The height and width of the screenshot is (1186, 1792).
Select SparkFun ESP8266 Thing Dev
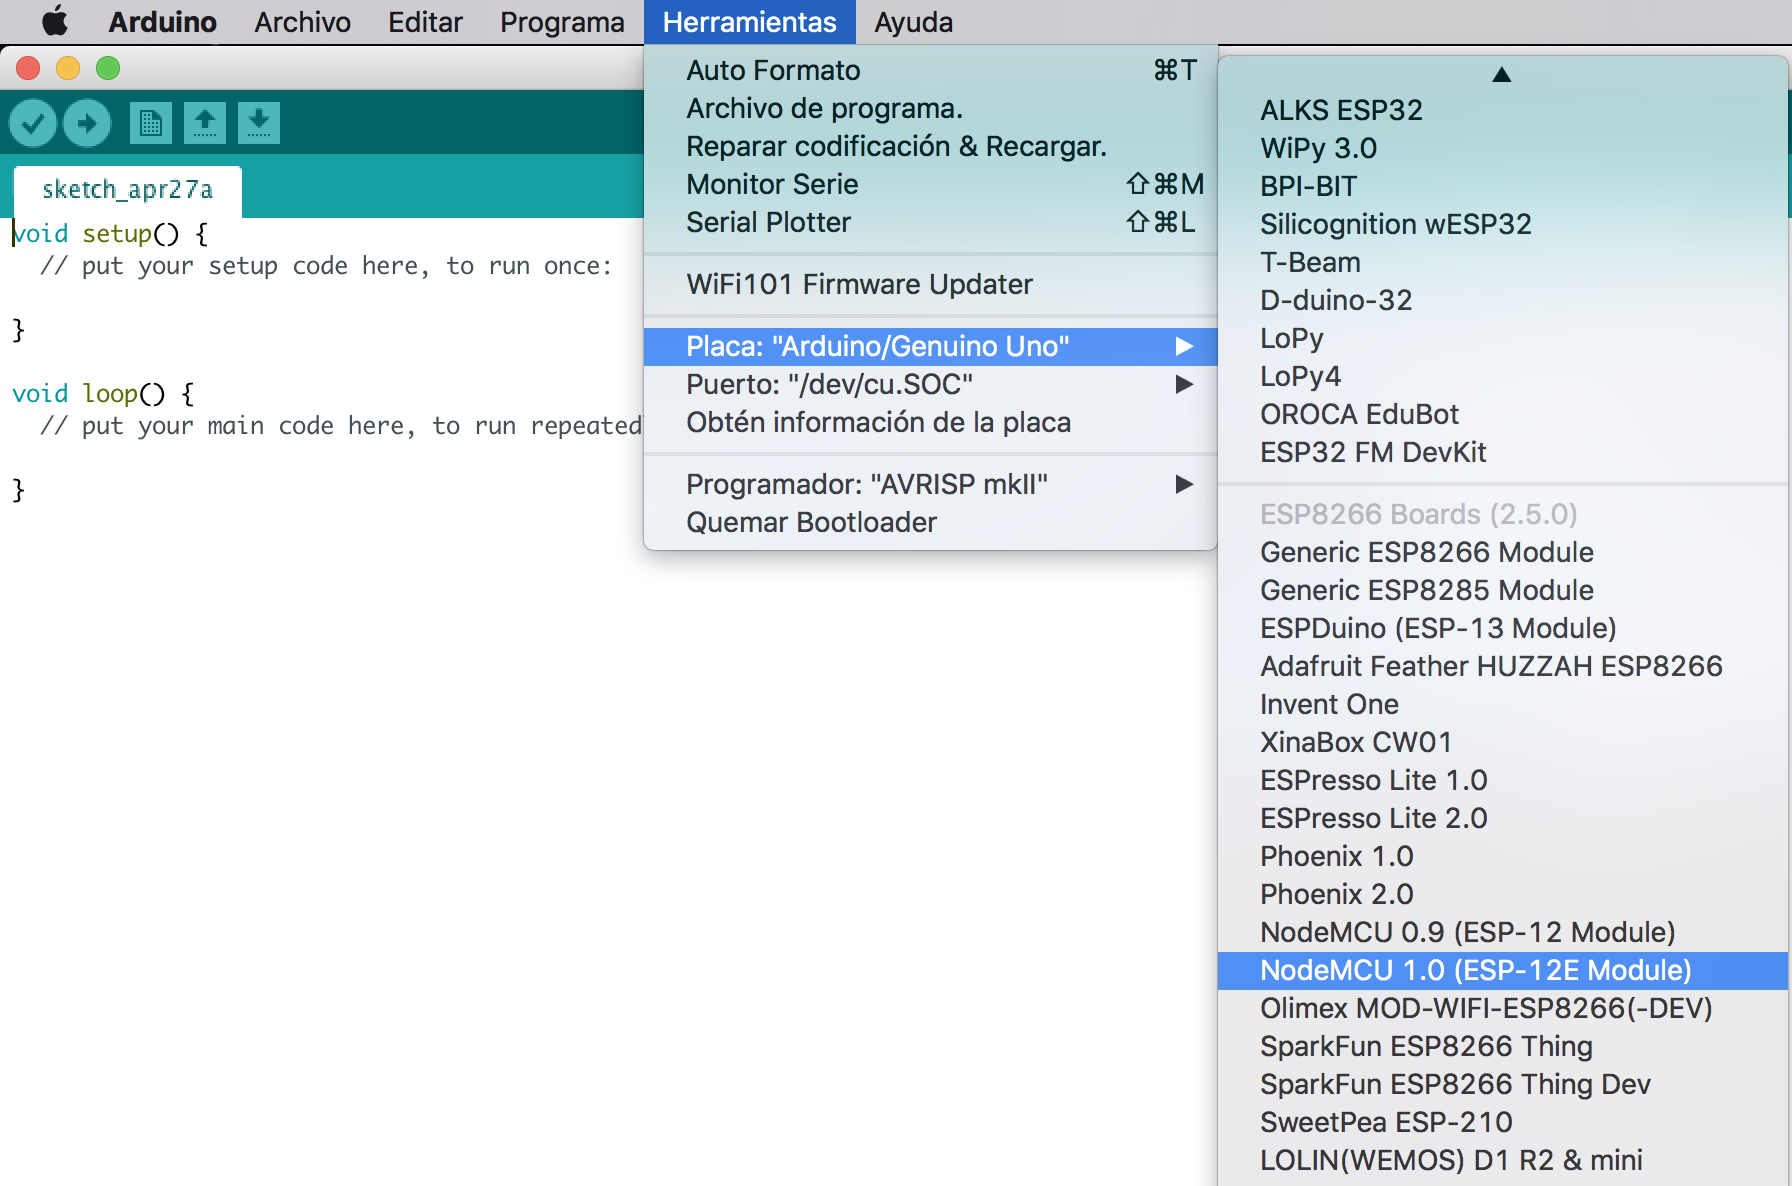1503,1084
